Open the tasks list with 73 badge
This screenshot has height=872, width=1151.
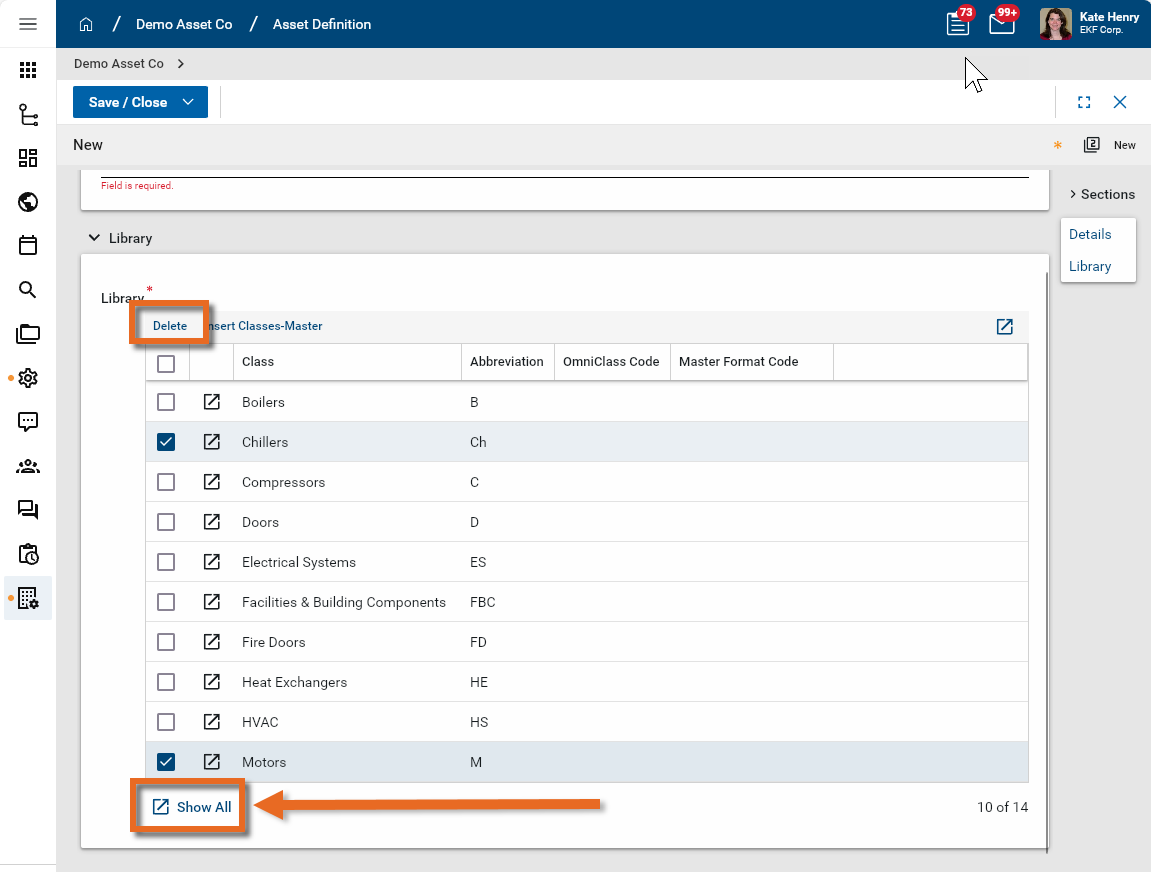pyautogui.click(x=958, y=24)
